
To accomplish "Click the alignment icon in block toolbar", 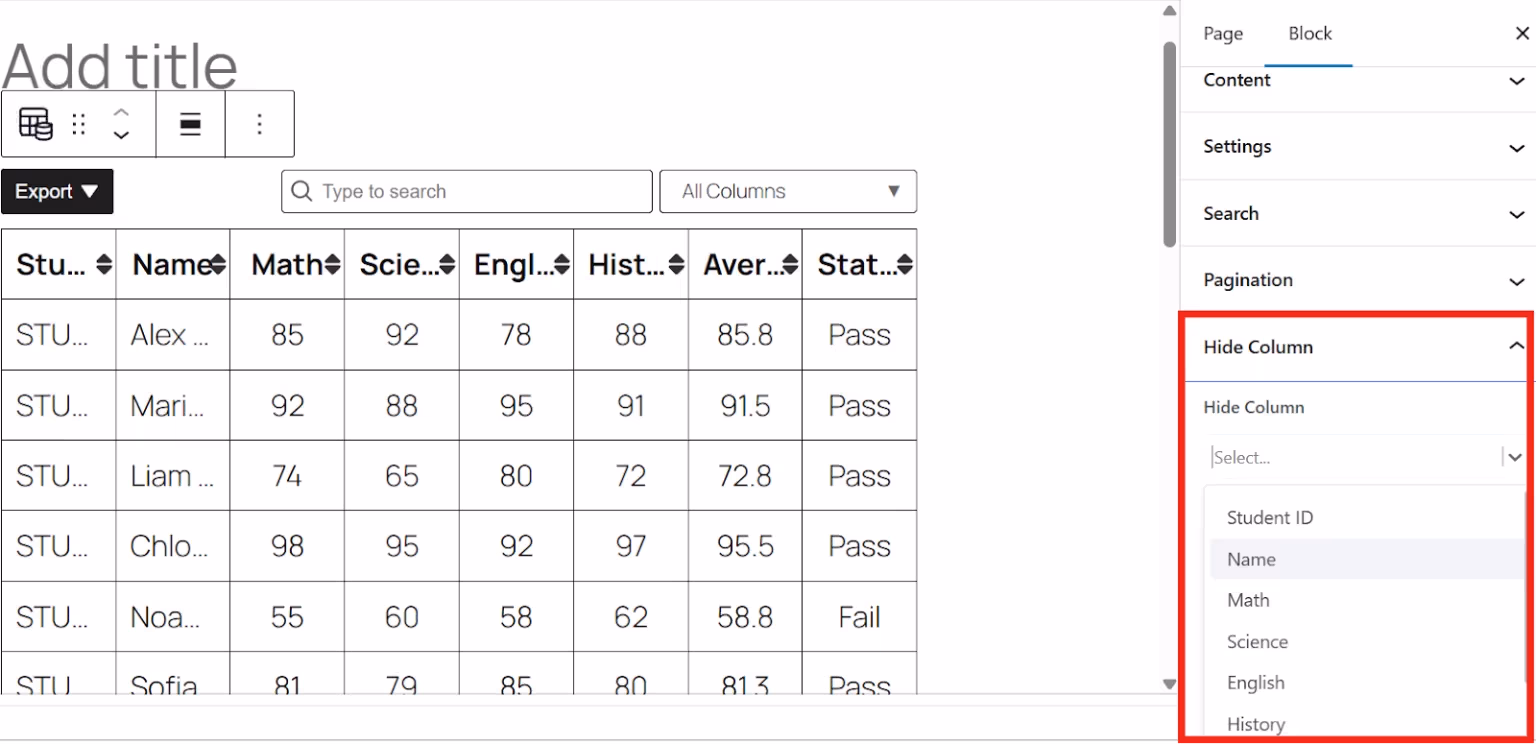I will (x=190, y=123).
